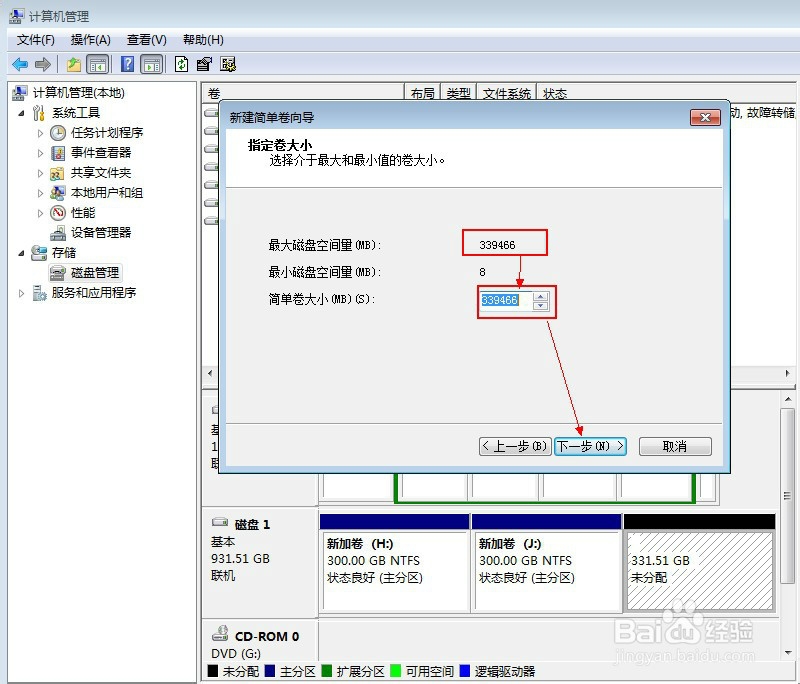The width and height of the screenshot is (800, 684).
Task: Expand the Event Viewer (事件查看器) node
Action: click(x=40, y=153)
